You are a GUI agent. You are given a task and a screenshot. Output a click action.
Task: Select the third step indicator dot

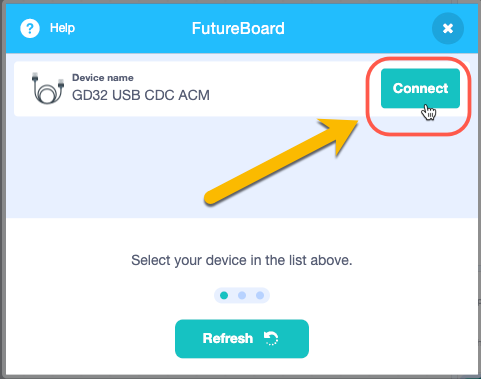tap(260, 295)
